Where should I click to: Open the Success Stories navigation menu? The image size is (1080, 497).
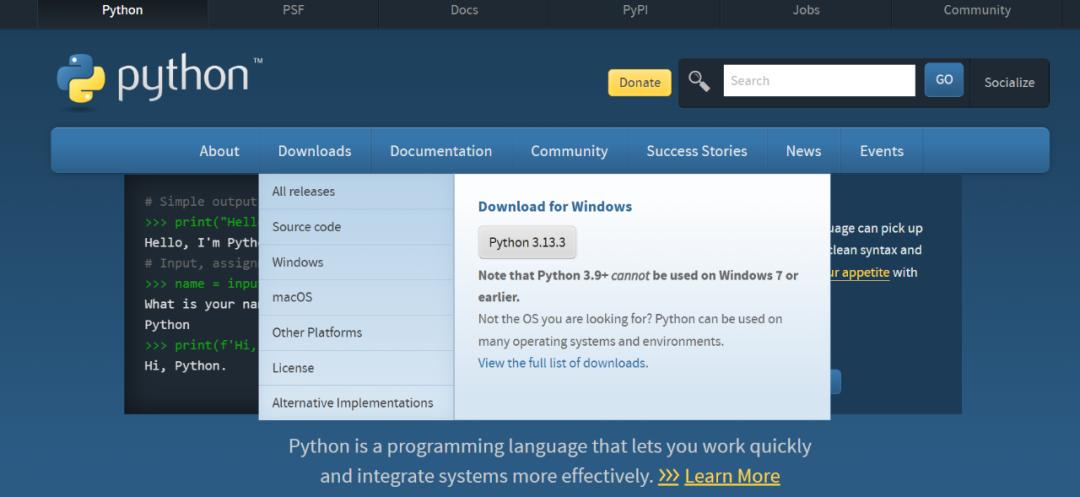pos(696,151)
